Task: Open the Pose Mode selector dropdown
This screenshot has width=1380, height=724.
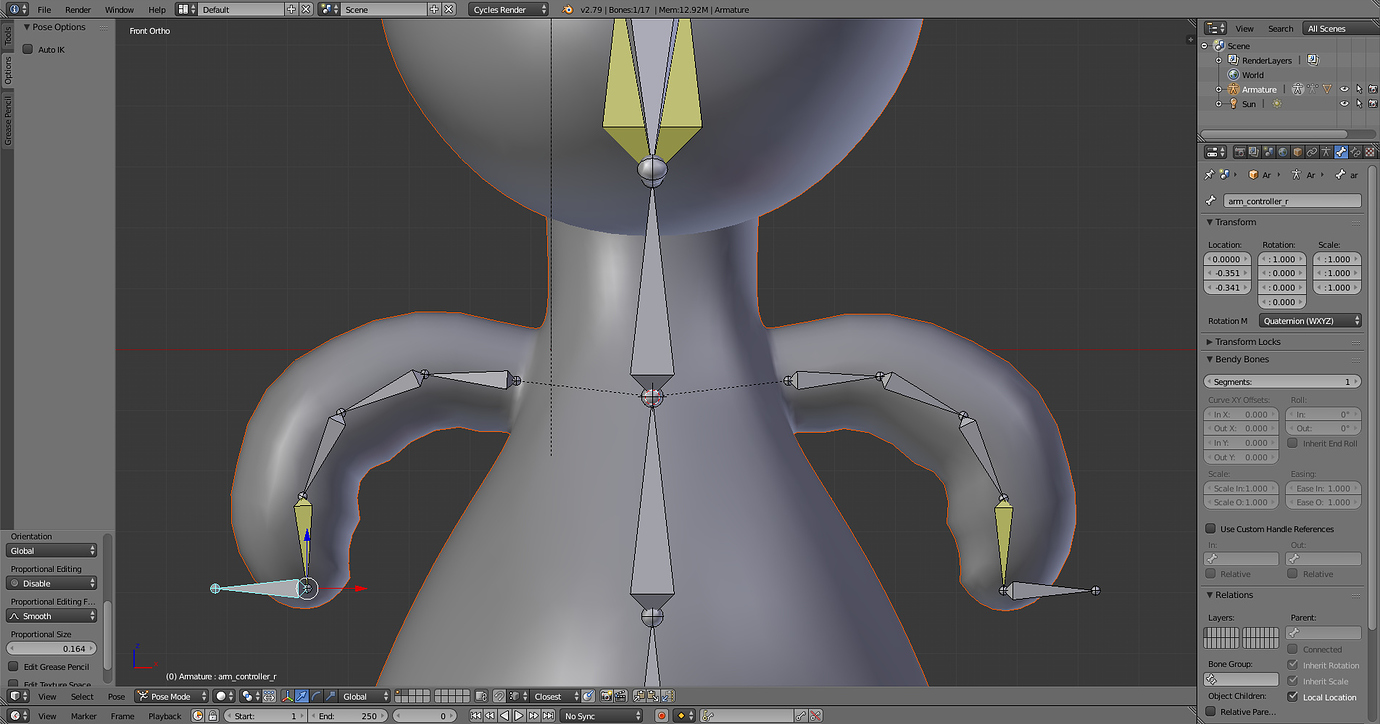Action: point(172,696)
